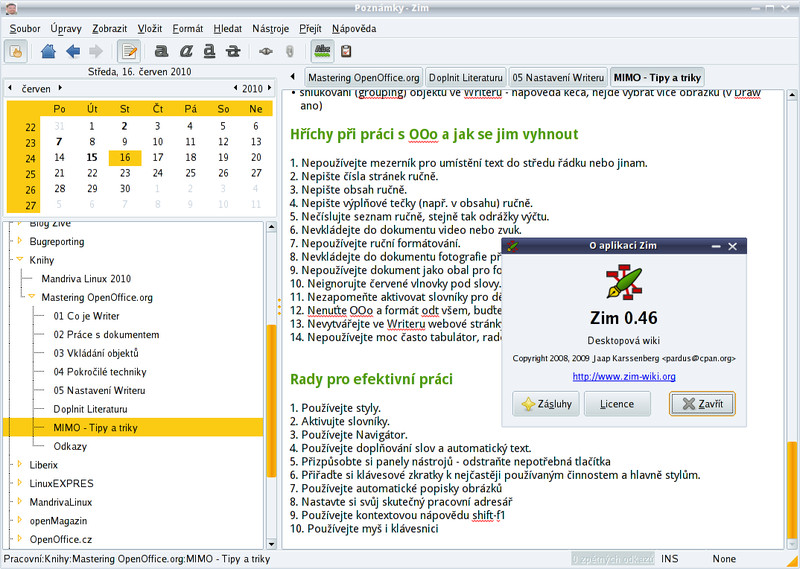
Task: Click the Zavřít button
Action: point(702,404)
